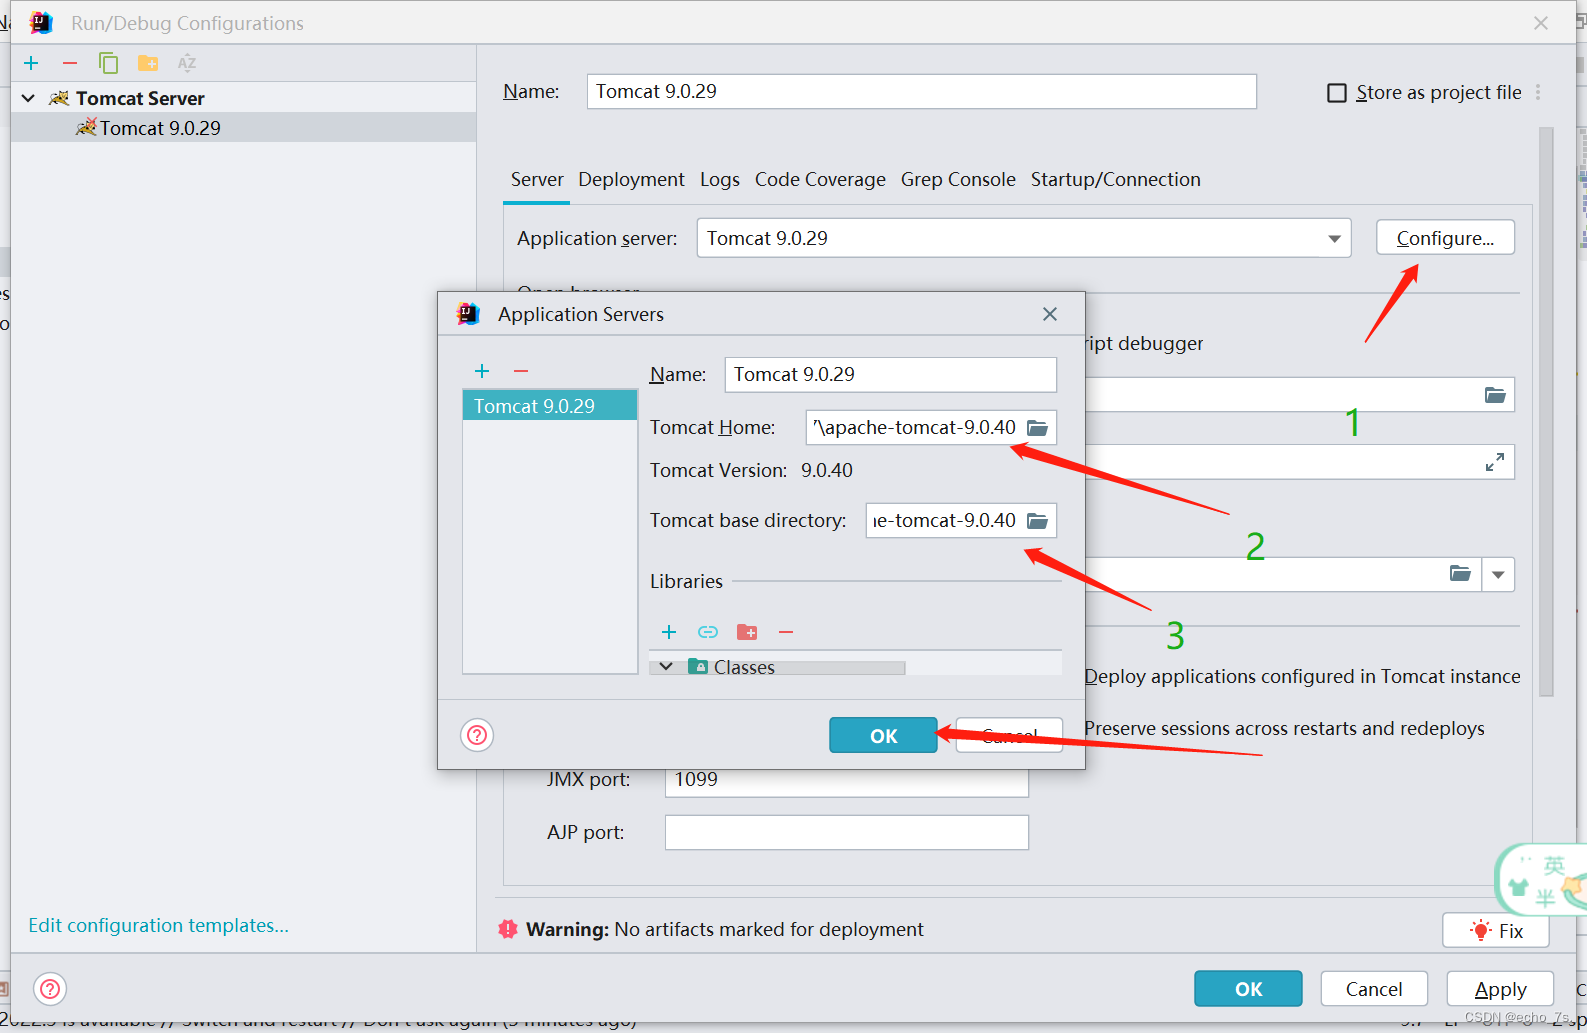Select Tomcat 9.0.29 in configurations tree

(x=243, y=128)
